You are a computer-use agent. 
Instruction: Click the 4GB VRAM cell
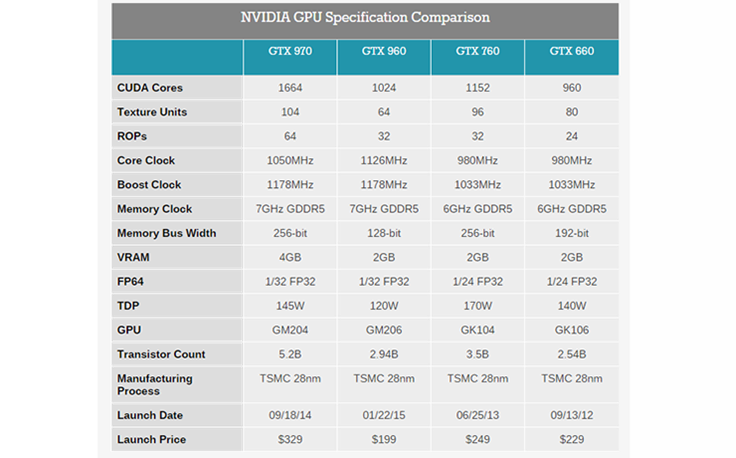290,258
